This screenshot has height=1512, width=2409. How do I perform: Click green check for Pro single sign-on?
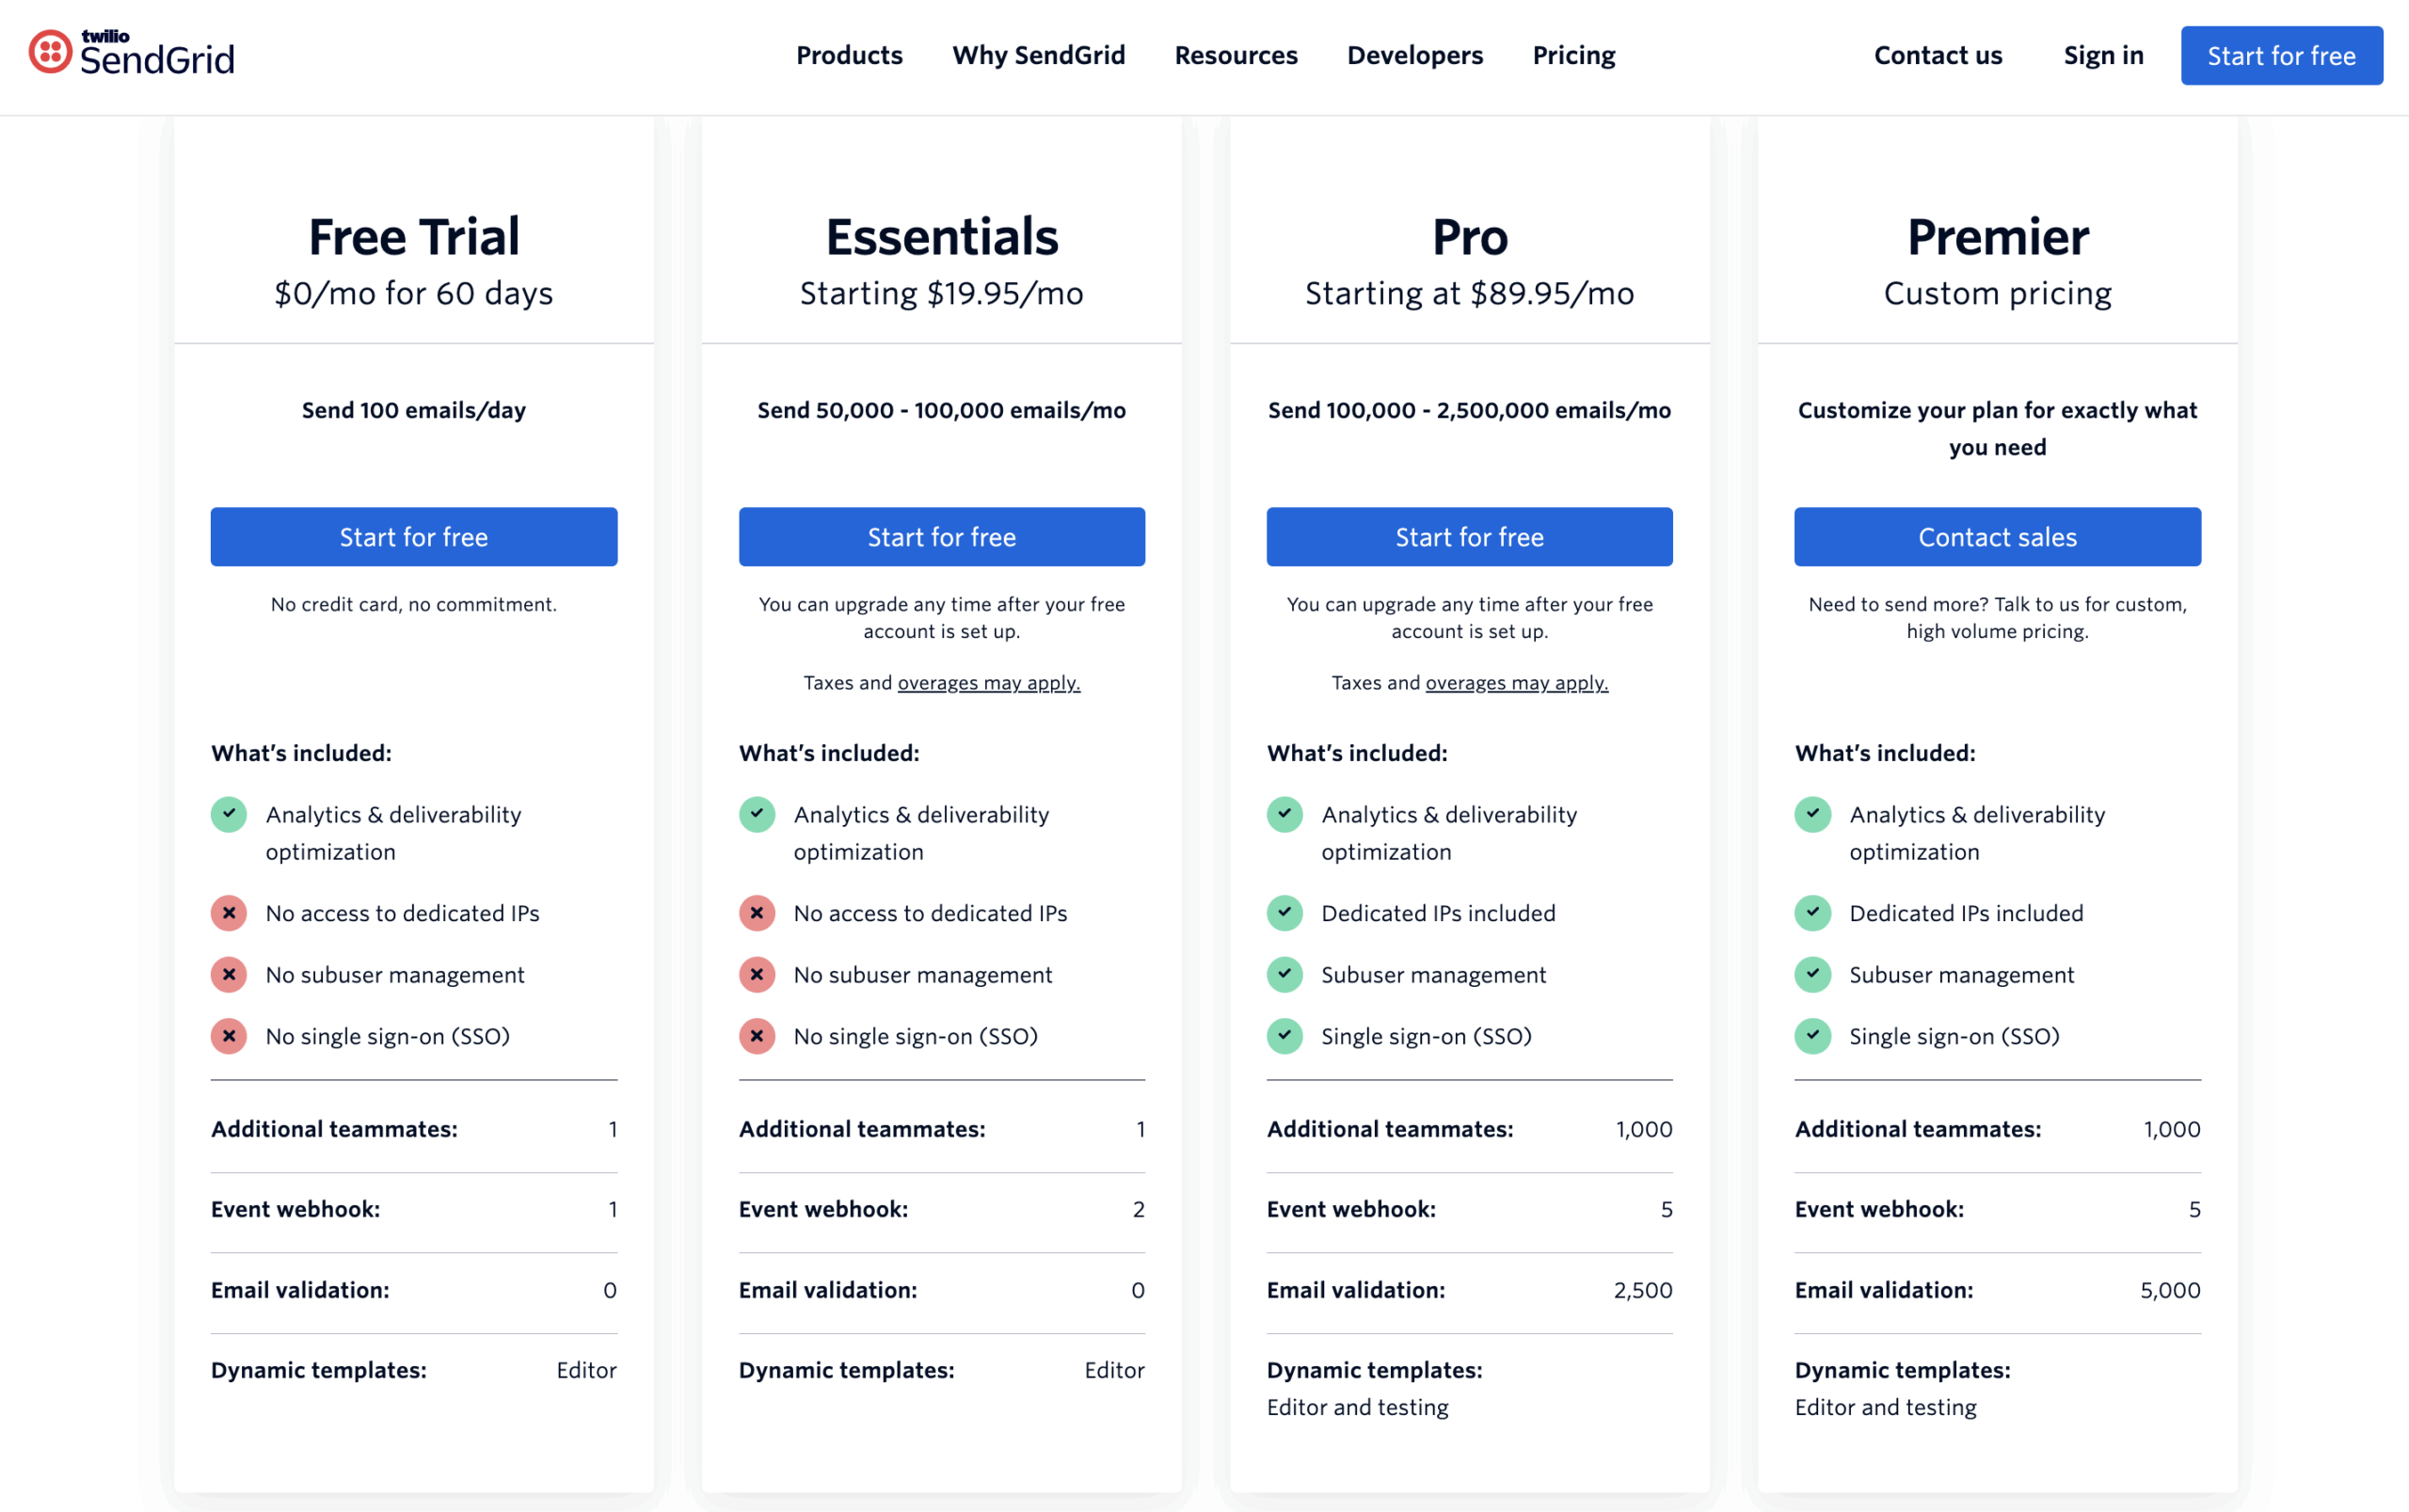(x=1285, y=1036)
